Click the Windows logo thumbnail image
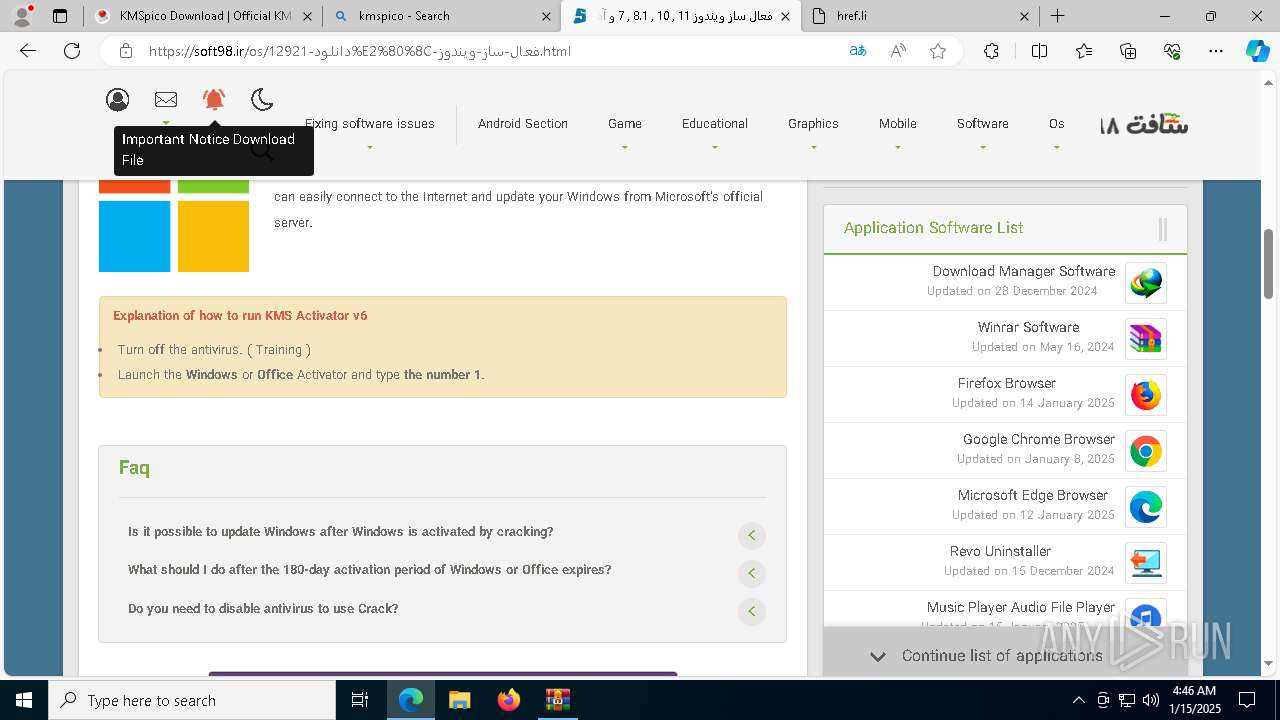 point(174,226)
